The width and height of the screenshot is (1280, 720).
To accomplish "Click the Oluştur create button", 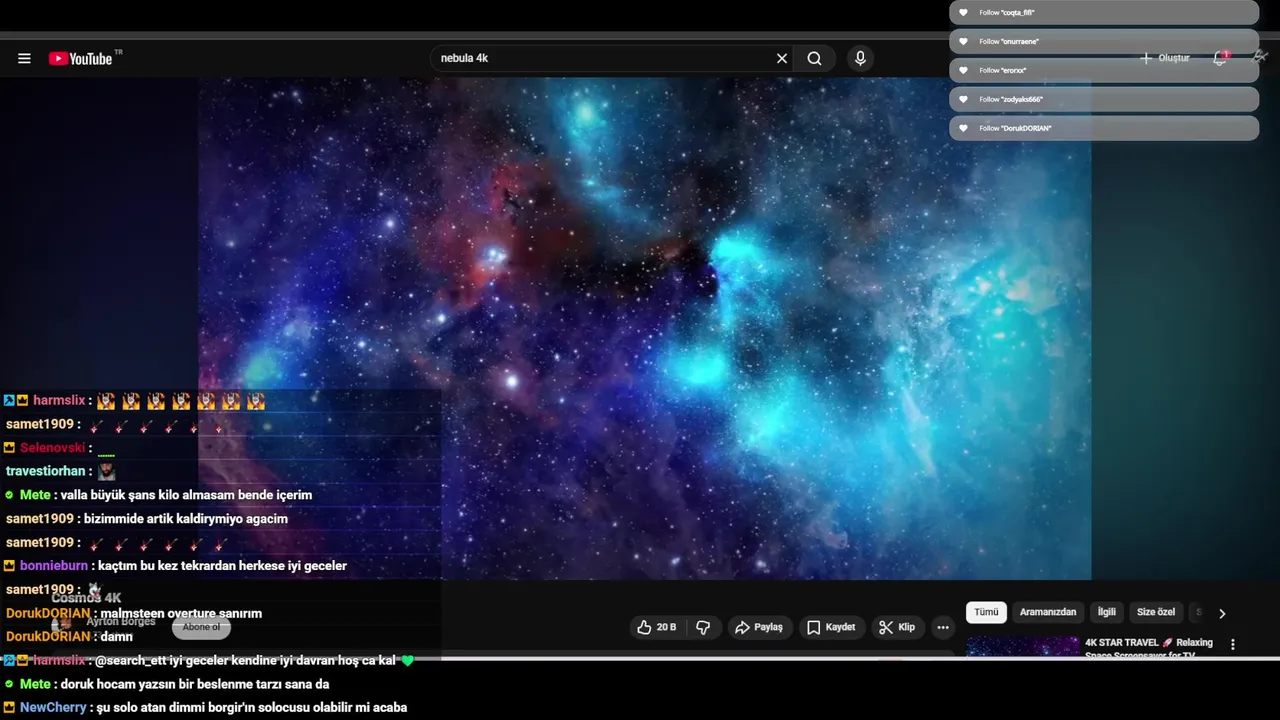I will (x=1165, y=58).
